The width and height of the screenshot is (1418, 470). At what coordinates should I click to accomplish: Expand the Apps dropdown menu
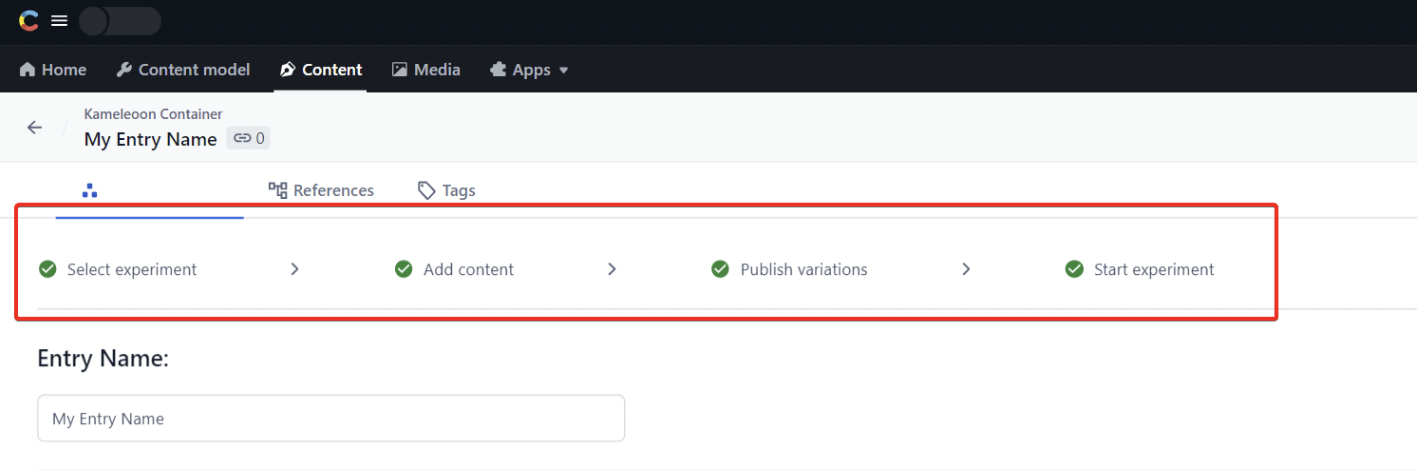pos(529,70)
